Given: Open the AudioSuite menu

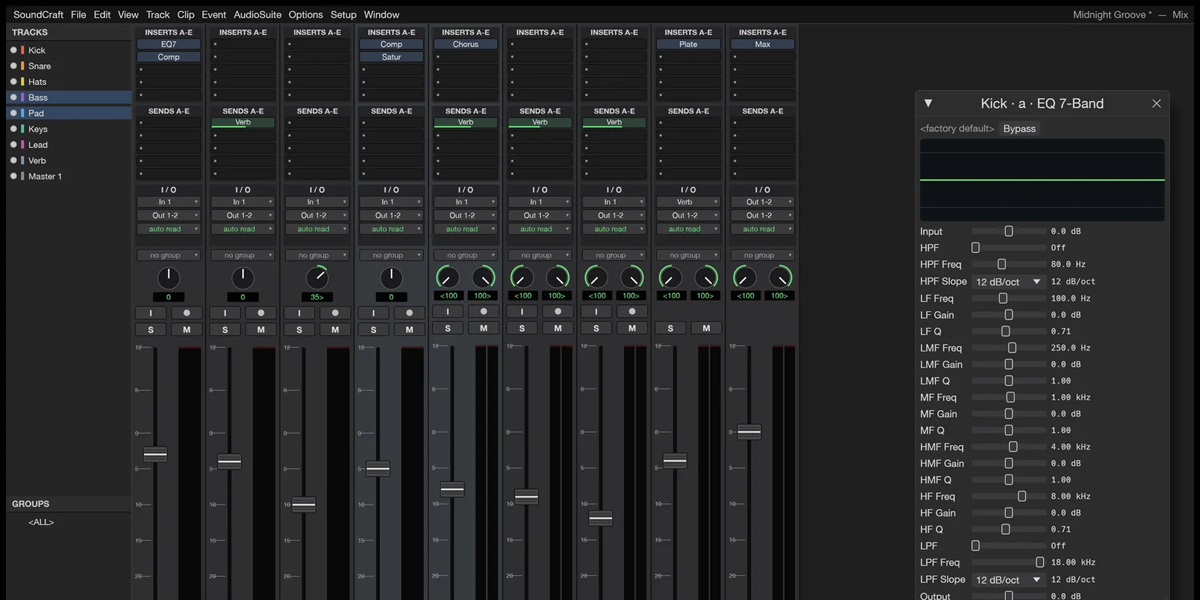Looking at the screenshot, I should [258, 15].
